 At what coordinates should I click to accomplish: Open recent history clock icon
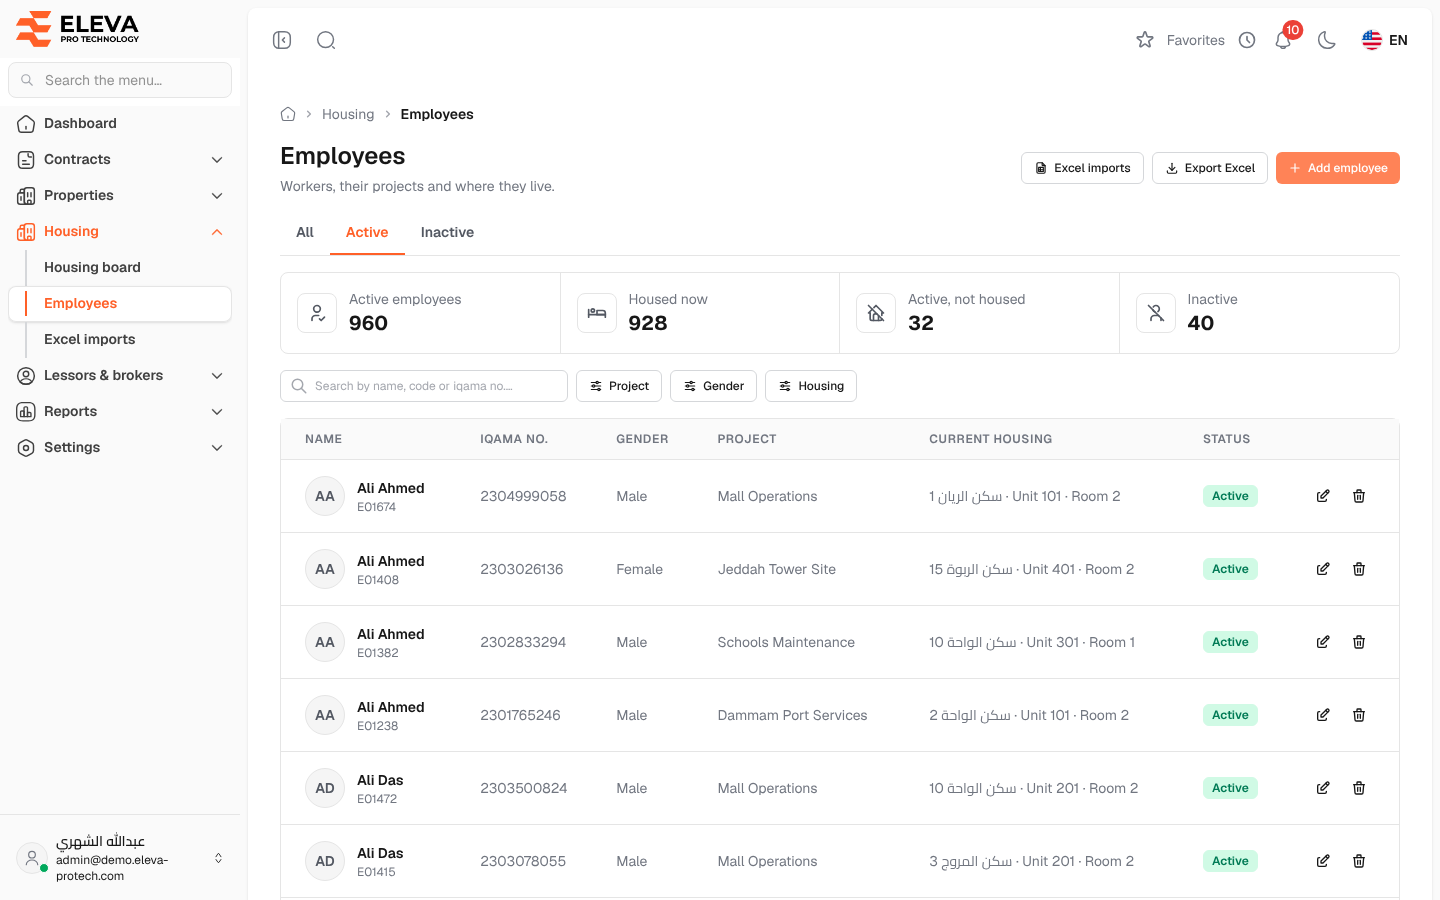tap(1247, 40)
